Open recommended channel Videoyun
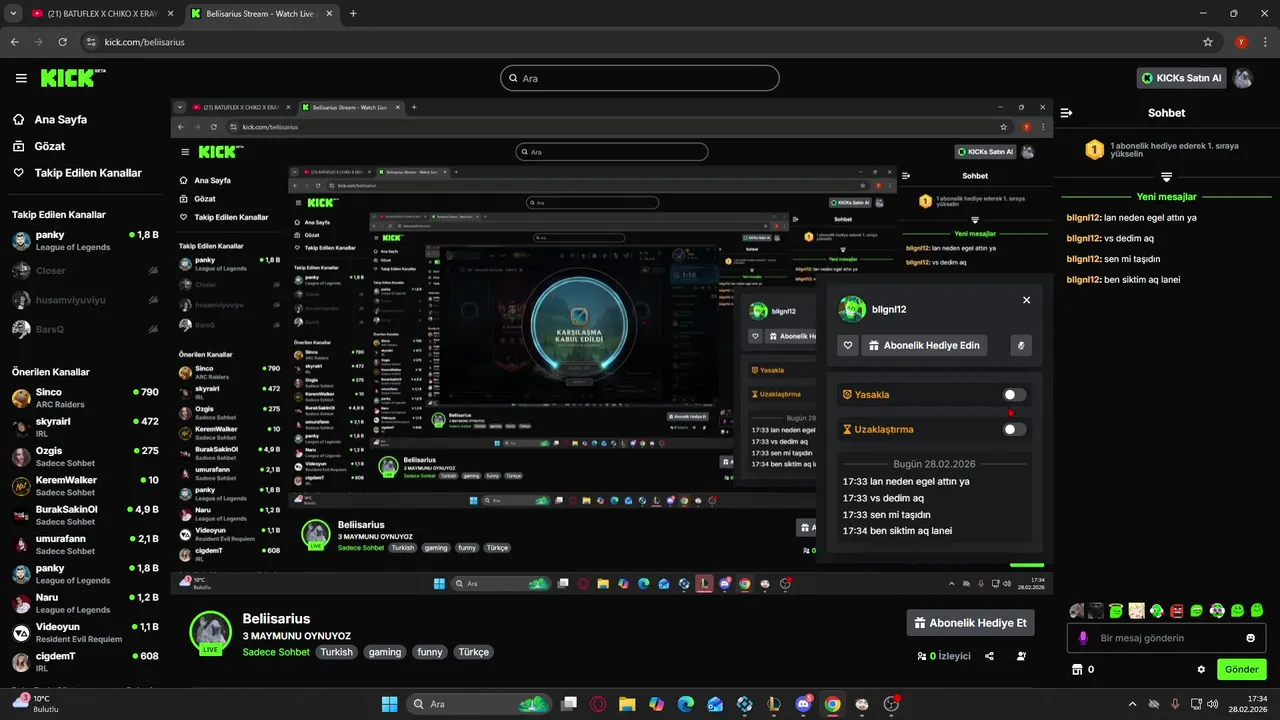 click(85, 632)
